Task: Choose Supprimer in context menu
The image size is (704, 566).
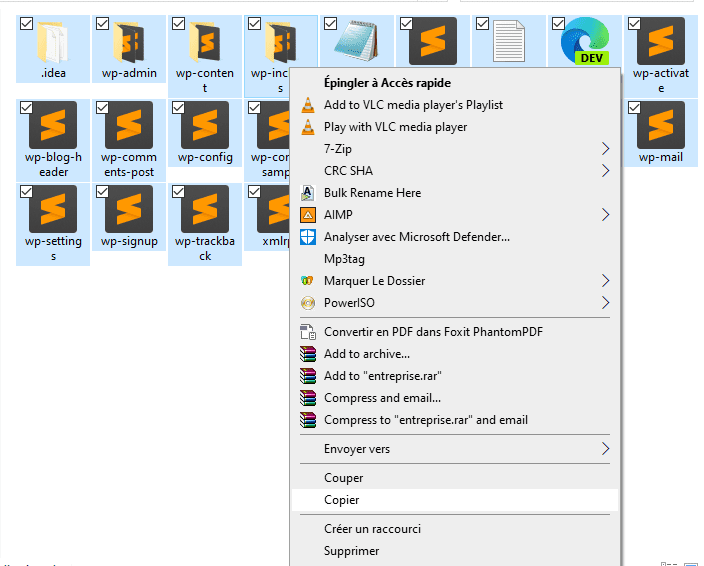Action: 455,551
